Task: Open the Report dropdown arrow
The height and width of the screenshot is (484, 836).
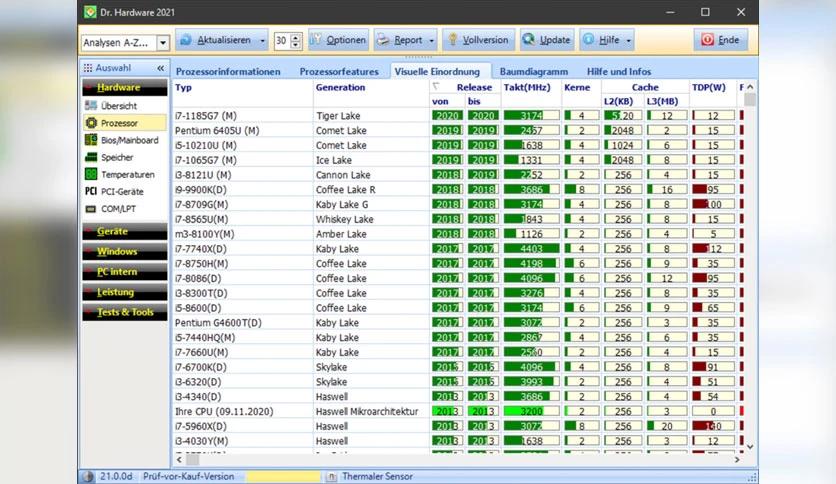Action: pyautogui.click(x=431, y=41)
